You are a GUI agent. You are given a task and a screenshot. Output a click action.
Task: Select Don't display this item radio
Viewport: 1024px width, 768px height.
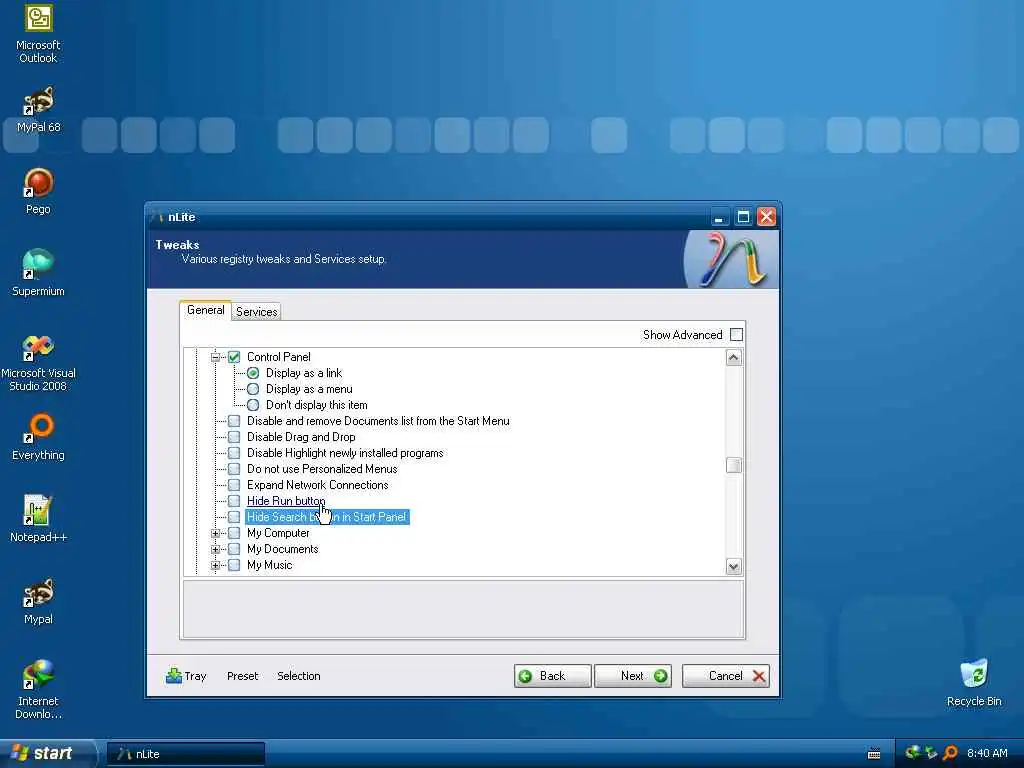pos(253,405)
